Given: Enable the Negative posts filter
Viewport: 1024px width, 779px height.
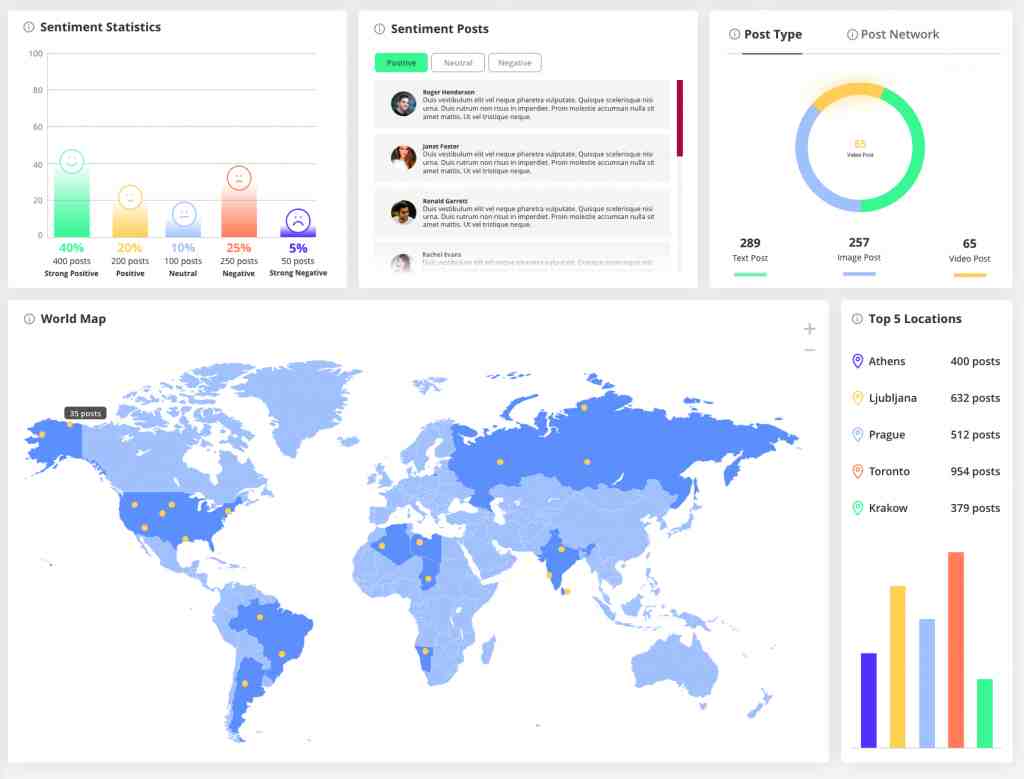Looking at the screenshot, I should point(515,62).
